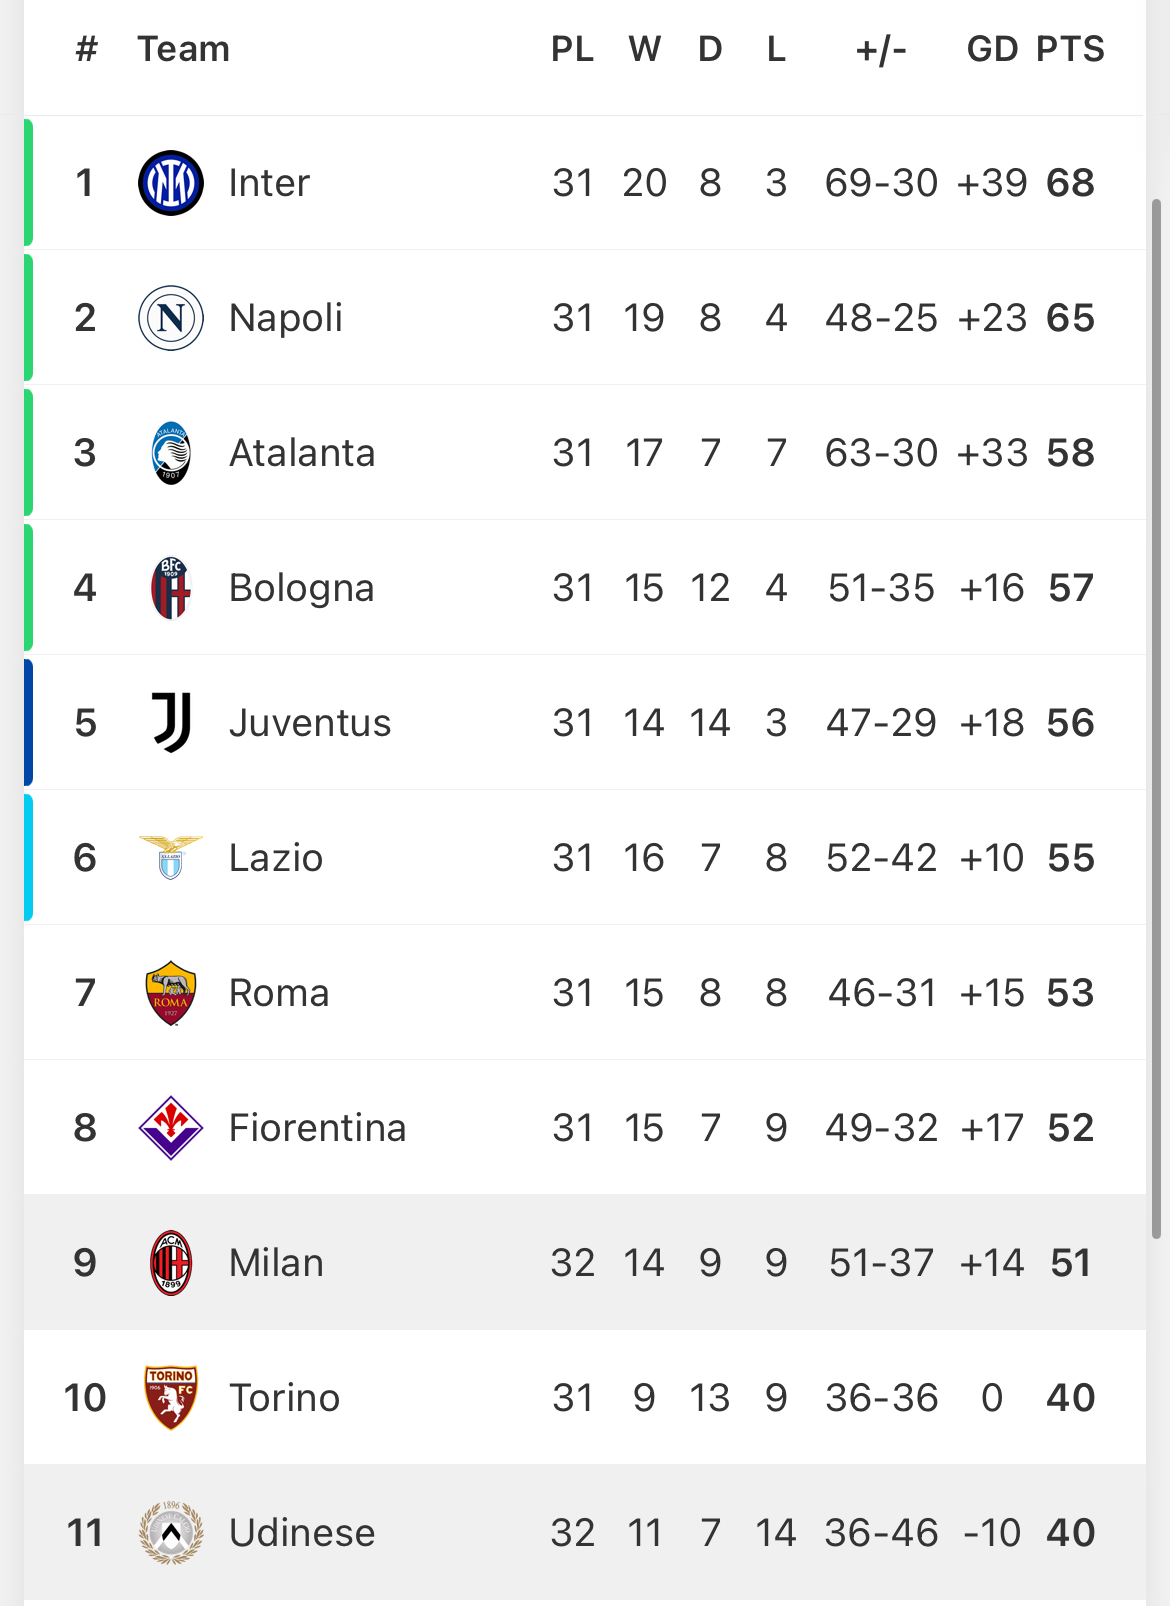Viewport: 1170px width, 1606px height.
Task: Open the Fiorentina team name link
Action: [318, 1128]
